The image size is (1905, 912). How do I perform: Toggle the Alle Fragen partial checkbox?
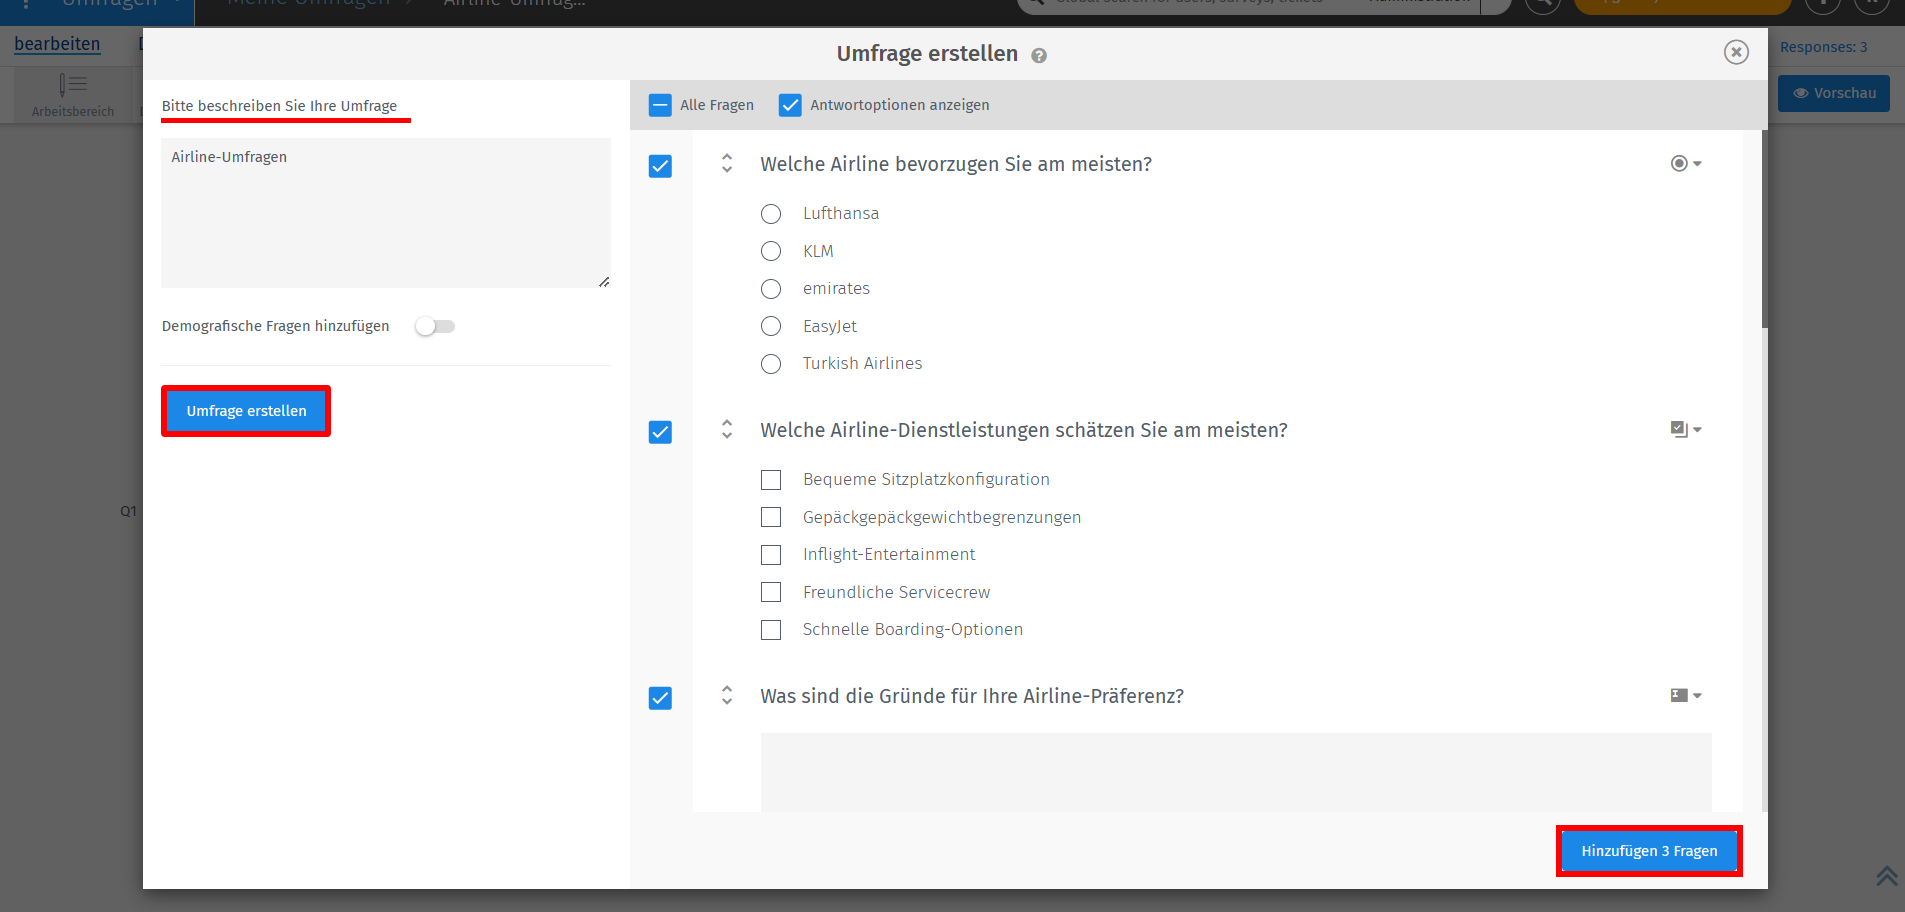(660, 104)
